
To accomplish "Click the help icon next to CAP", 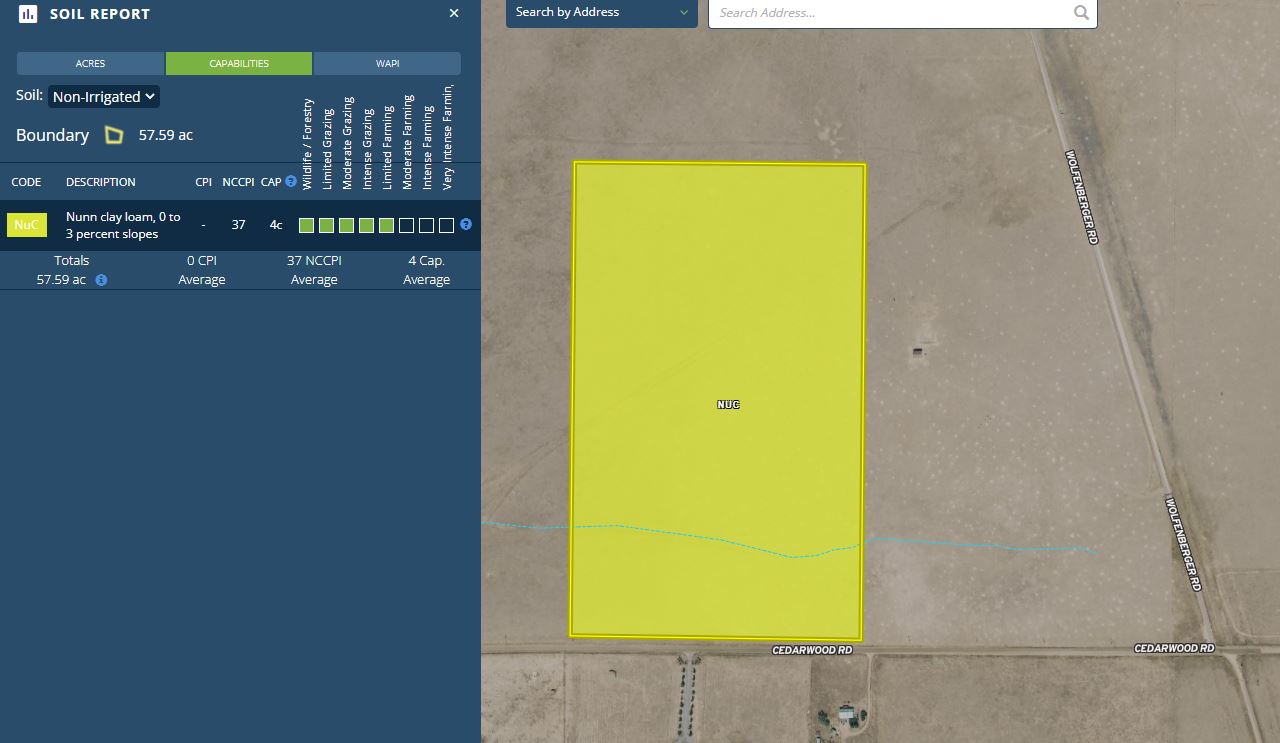I will [x=291, y=182].
